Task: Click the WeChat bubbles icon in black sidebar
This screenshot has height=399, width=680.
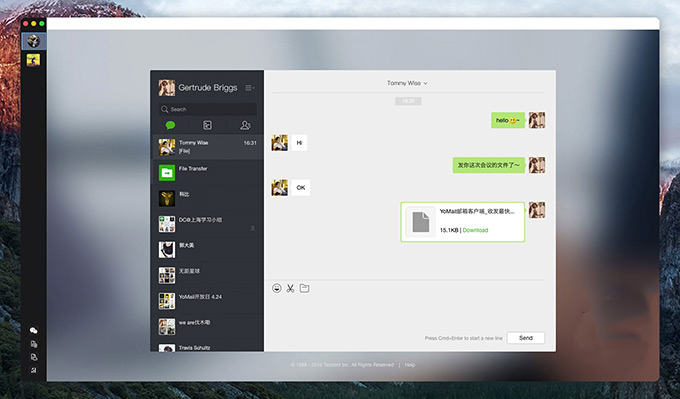Action: [x=33, y=331]
